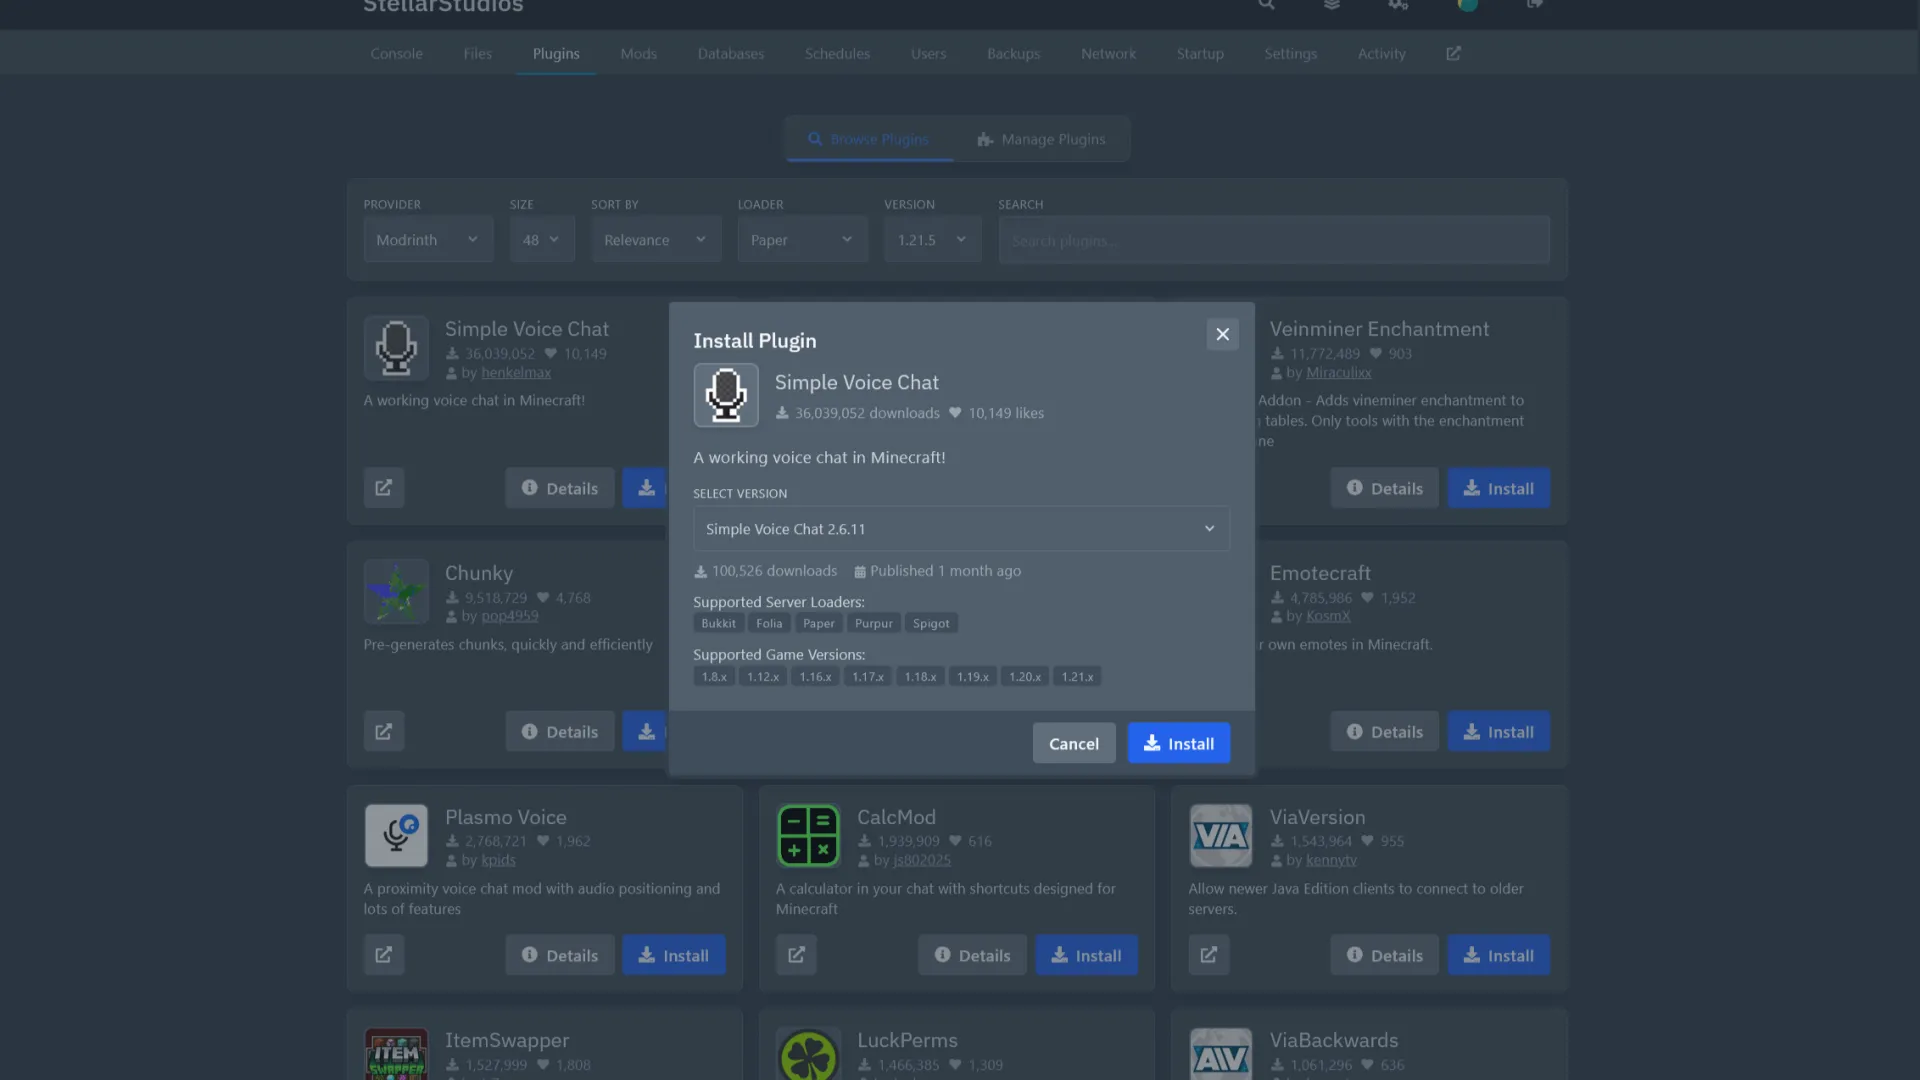Open external link icon in top navigation
Screen dimensions: 1920x1080
1453,54
